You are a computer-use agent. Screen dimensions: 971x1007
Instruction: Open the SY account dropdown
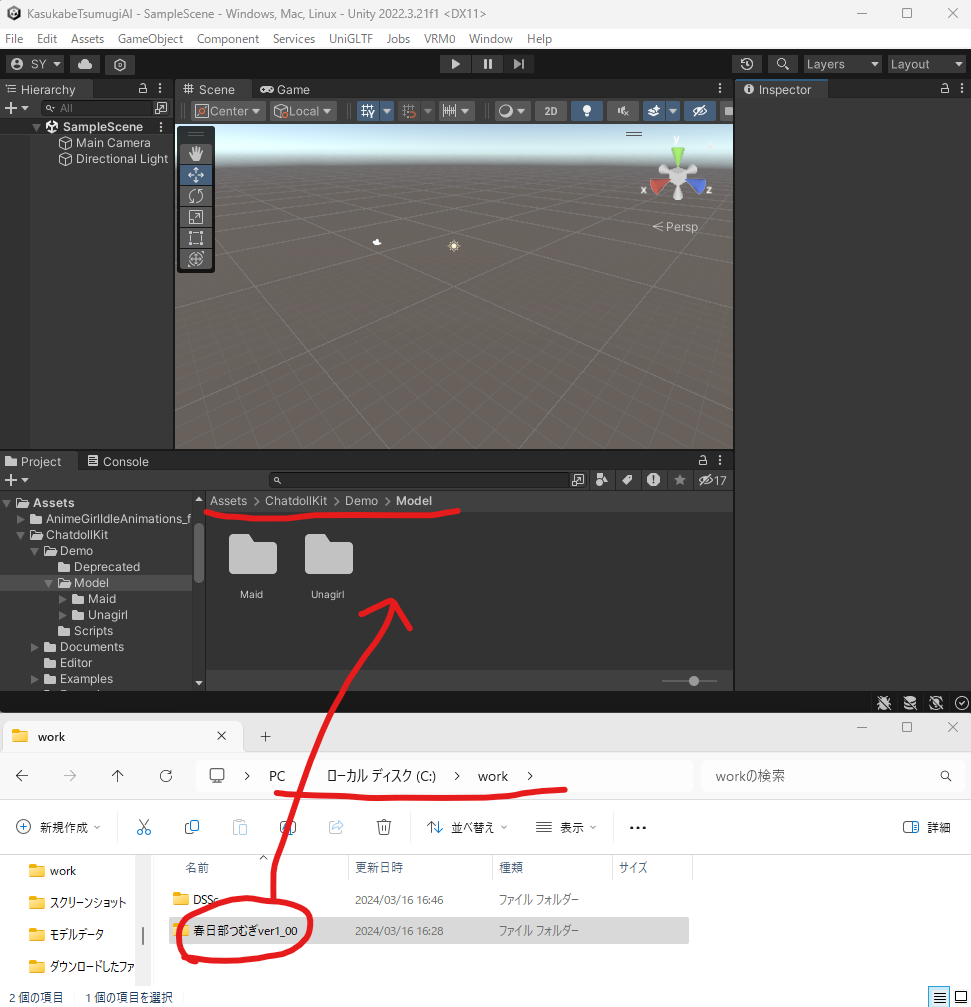coord(35,64)
